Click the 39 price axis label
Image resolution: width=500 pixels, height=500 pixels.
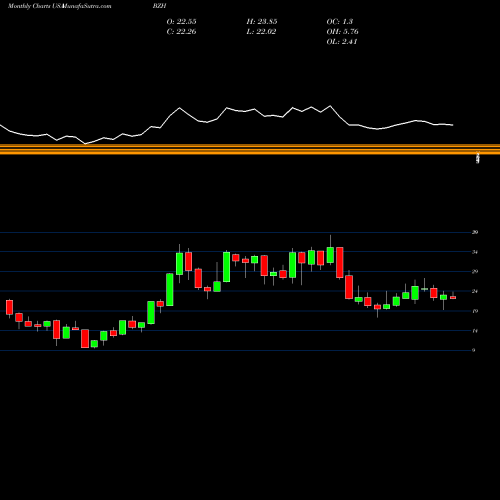[475, 232]
